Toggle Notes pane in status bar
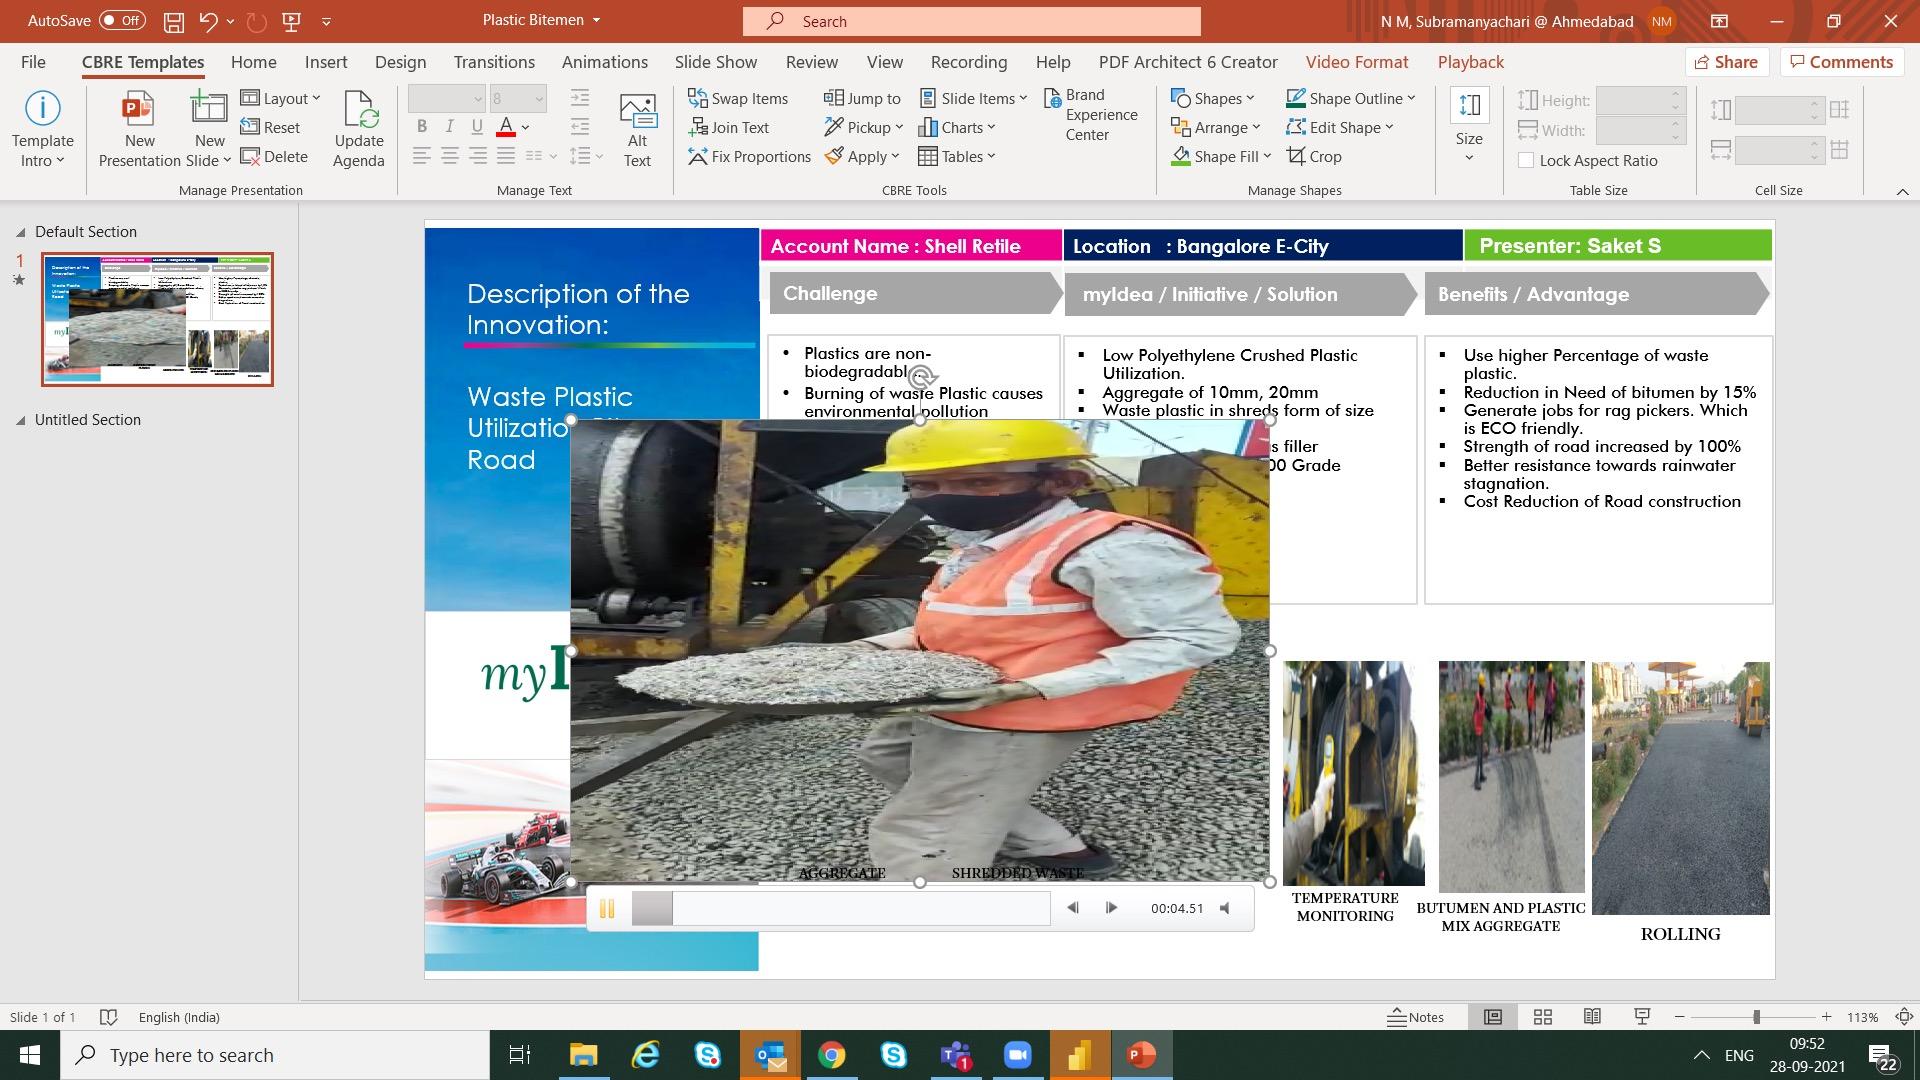Image resolution: width=1920 pixels, height=1080 pixels. pos(1415,1017)
